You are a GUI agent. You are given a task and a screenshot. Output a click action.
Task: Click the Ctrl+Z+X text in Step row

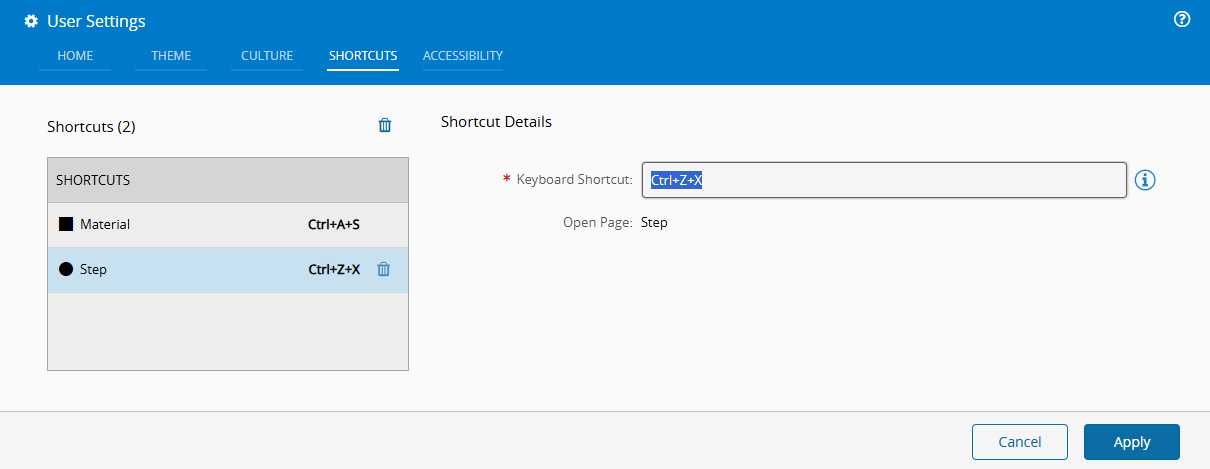(x=334, y=270)
